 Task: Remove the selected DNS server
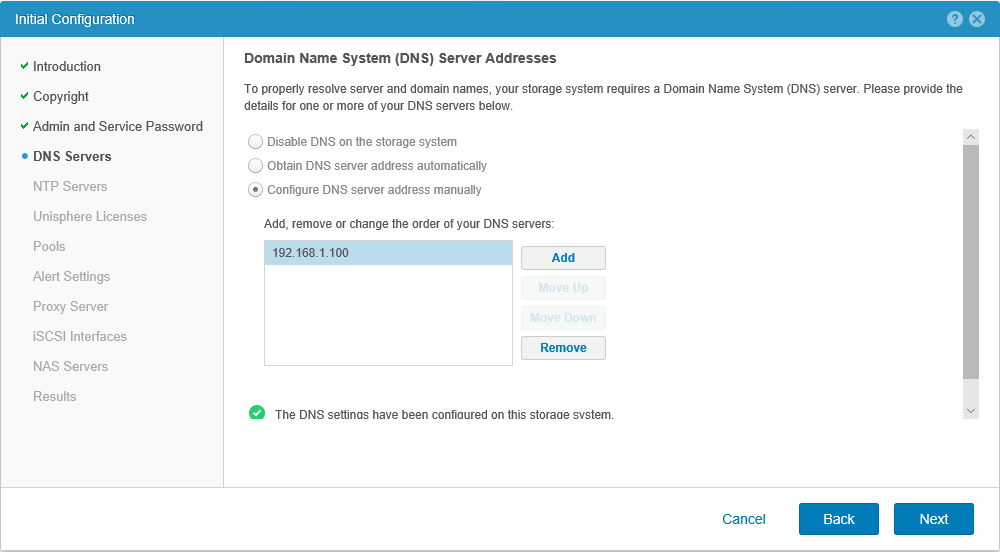click(x=563, y=347)
